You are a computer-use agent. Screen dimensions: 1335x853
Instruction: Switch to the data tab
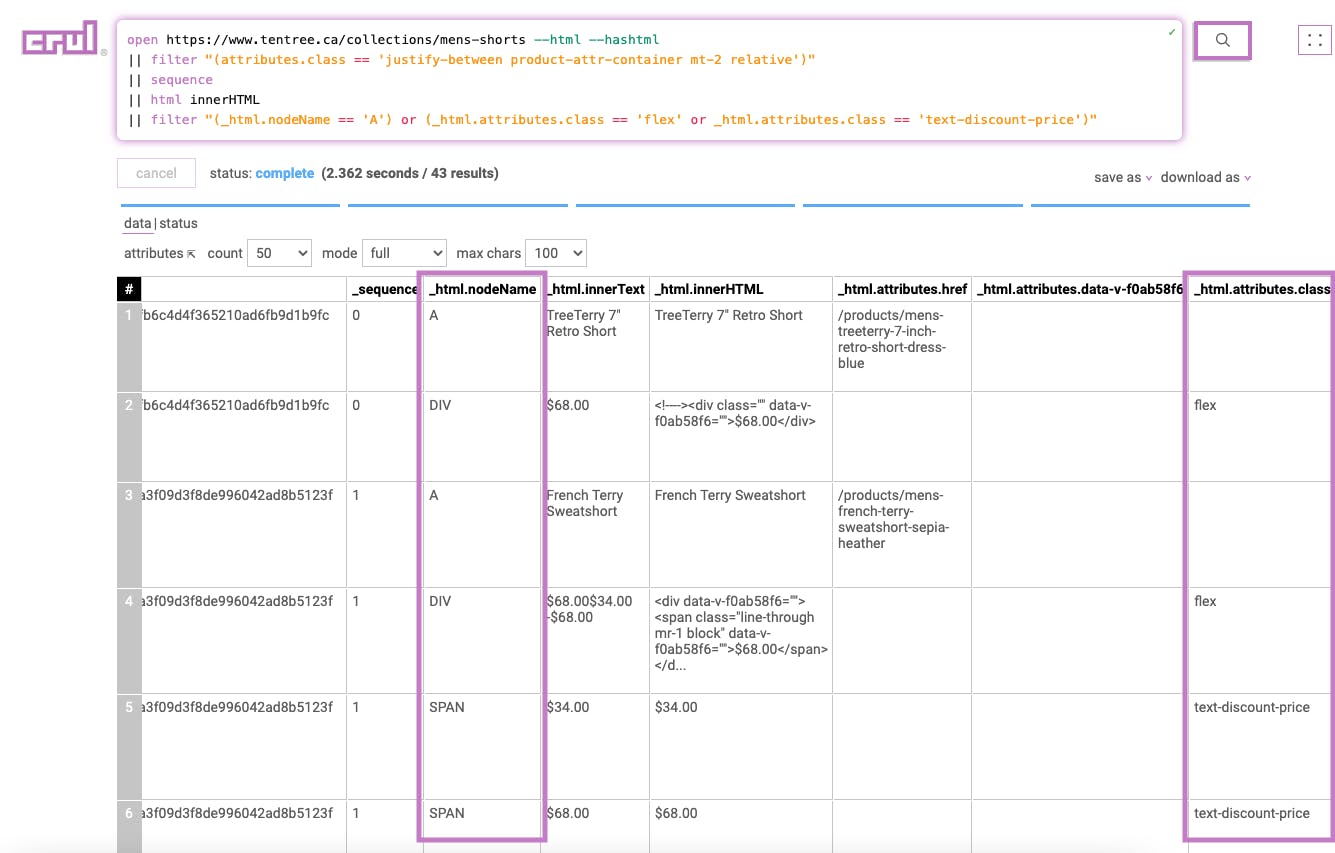[x=138, y=223]
